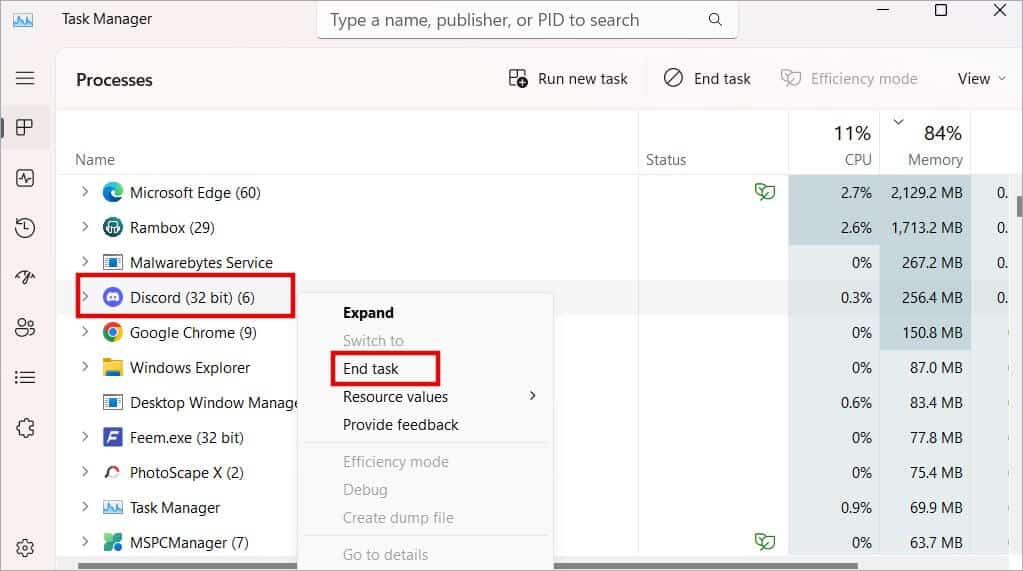Click Rambox memory value 1,713.2 MB
The height and width of the screenshot is (571, 1023).
926,228
